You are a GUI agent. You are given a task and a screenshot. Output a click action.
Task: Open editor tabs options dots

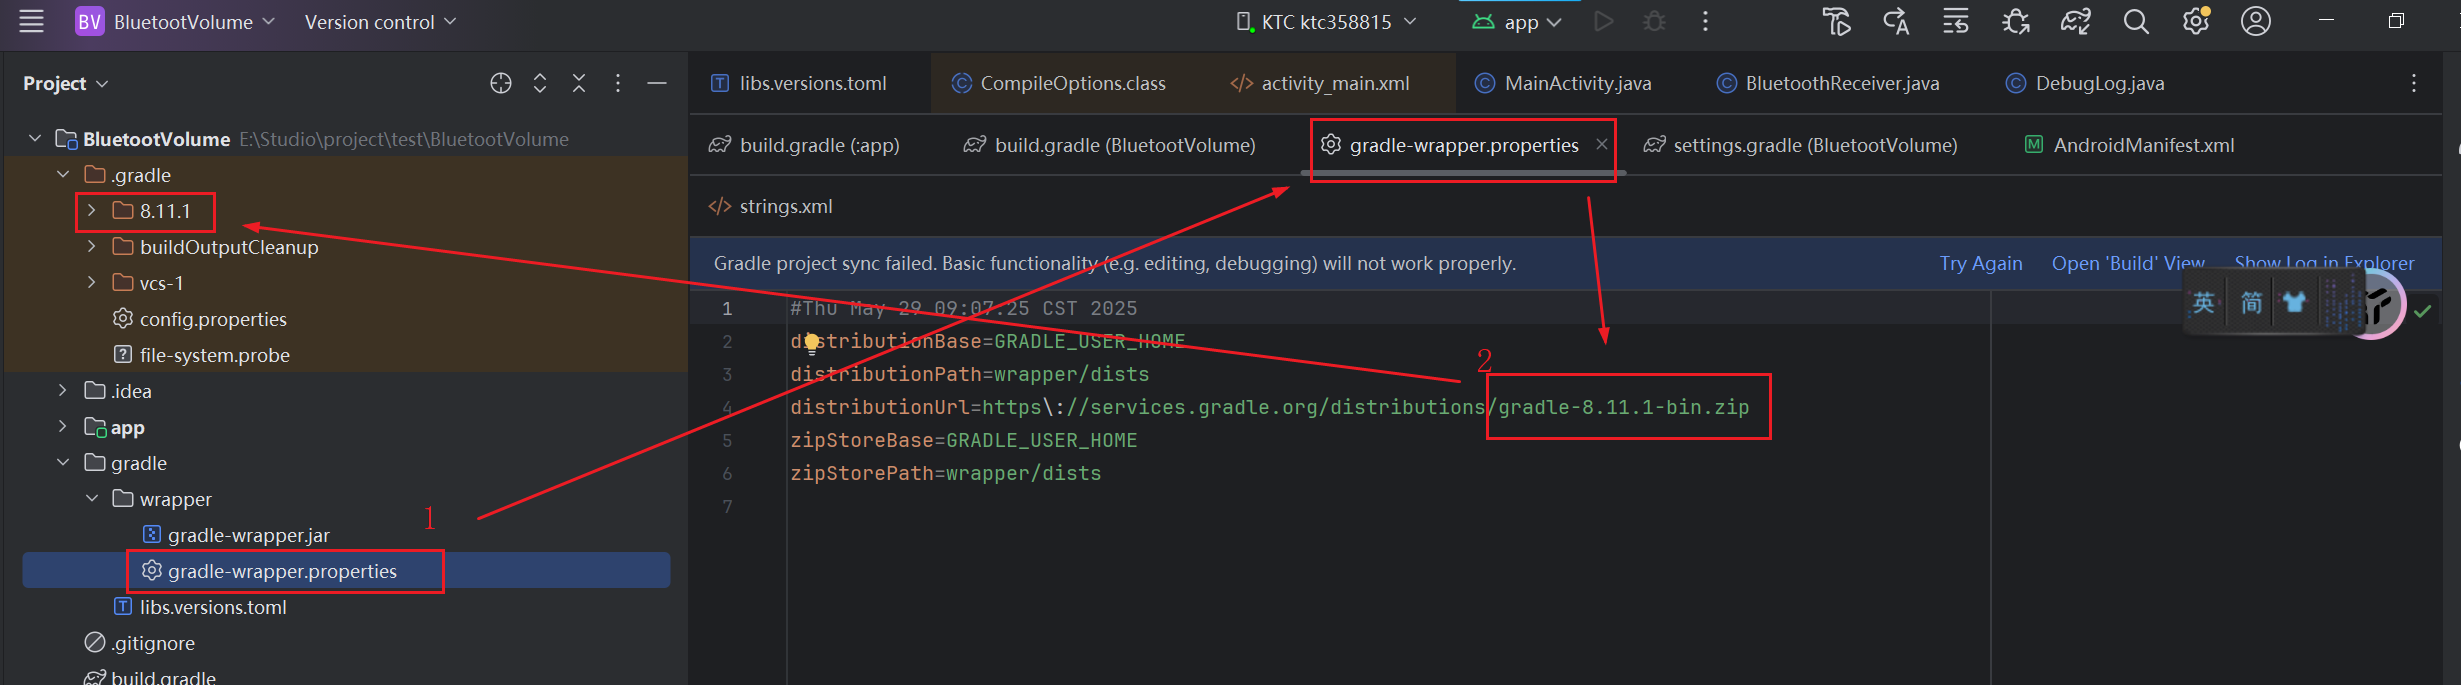2413,84
